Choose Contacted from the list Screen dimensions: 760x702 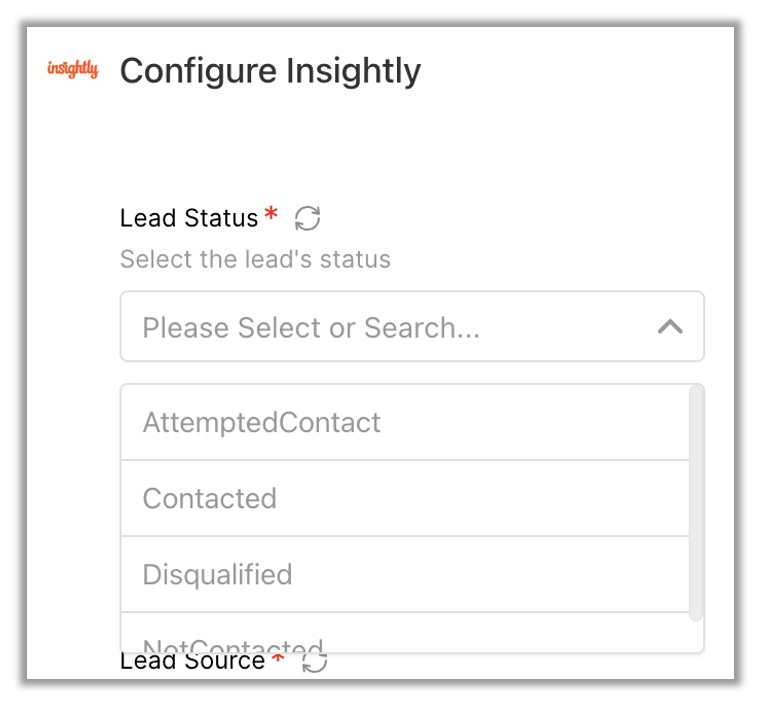point(209,498)
